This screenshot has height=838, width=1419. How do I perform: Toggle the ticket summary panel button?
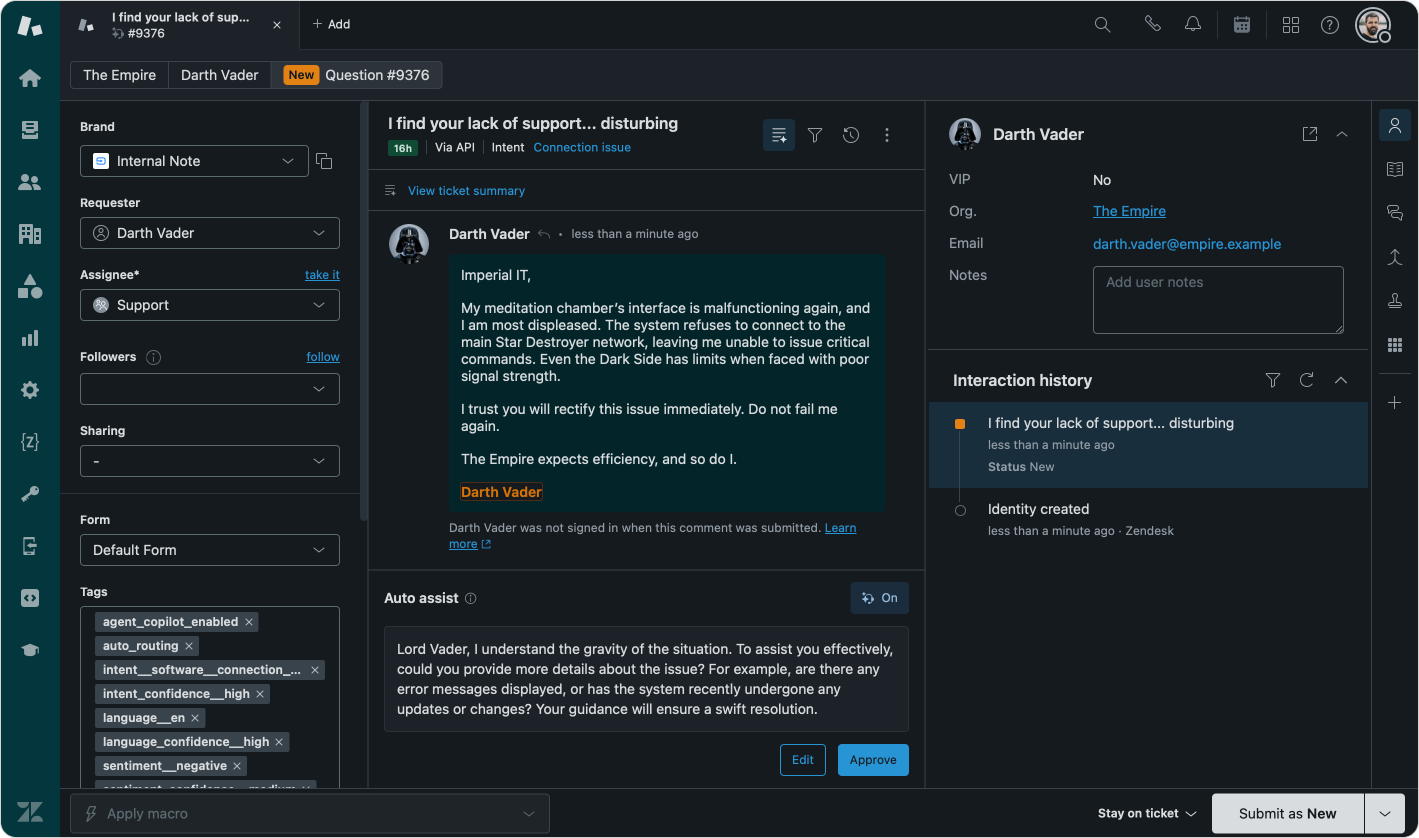pyautogui.click(x=779, y=135)
